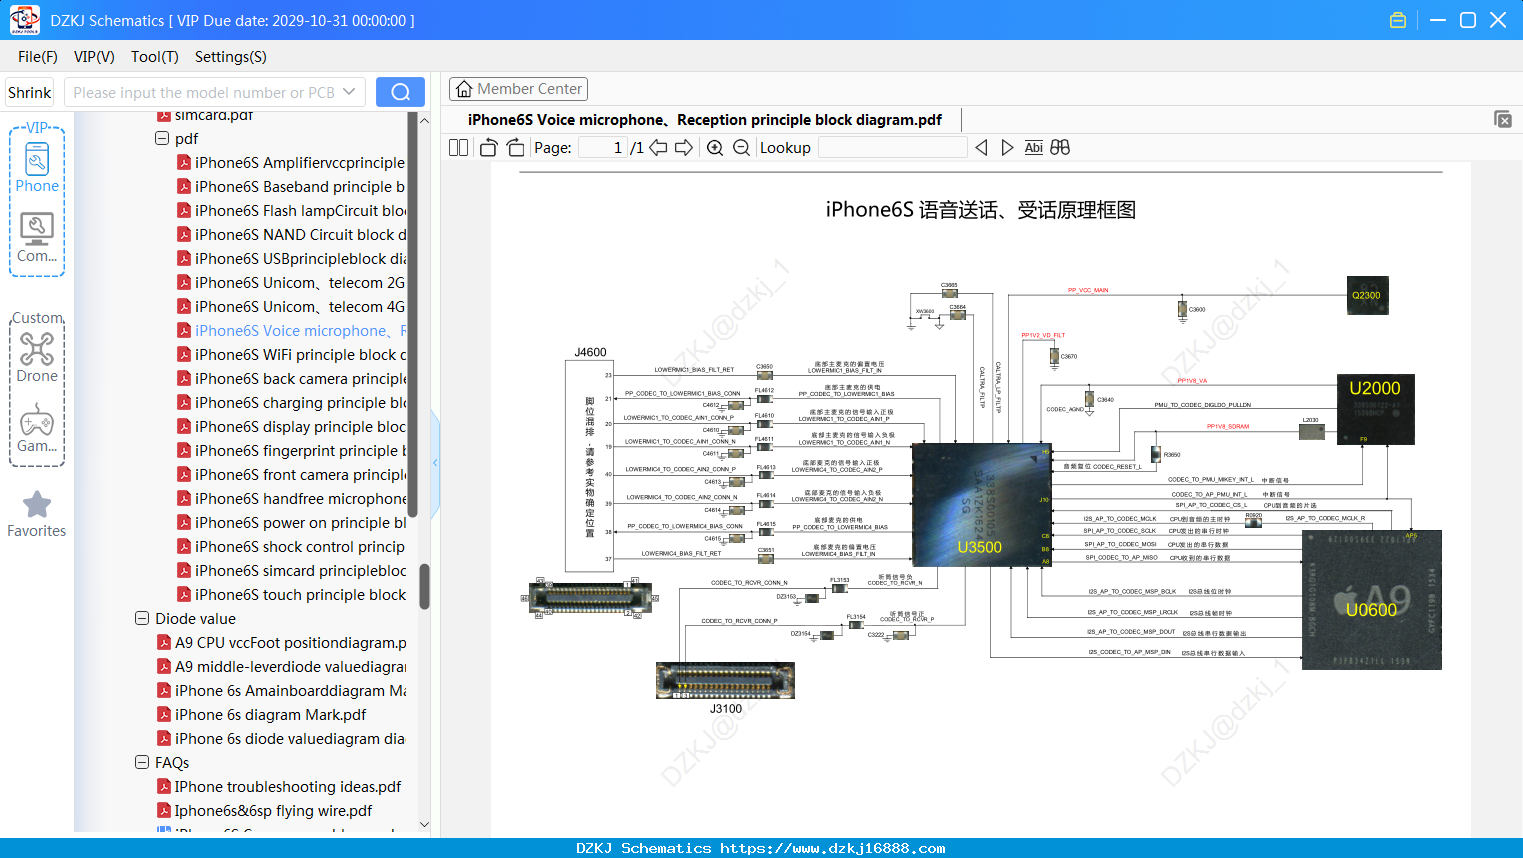Go to next page arrow

684,148
